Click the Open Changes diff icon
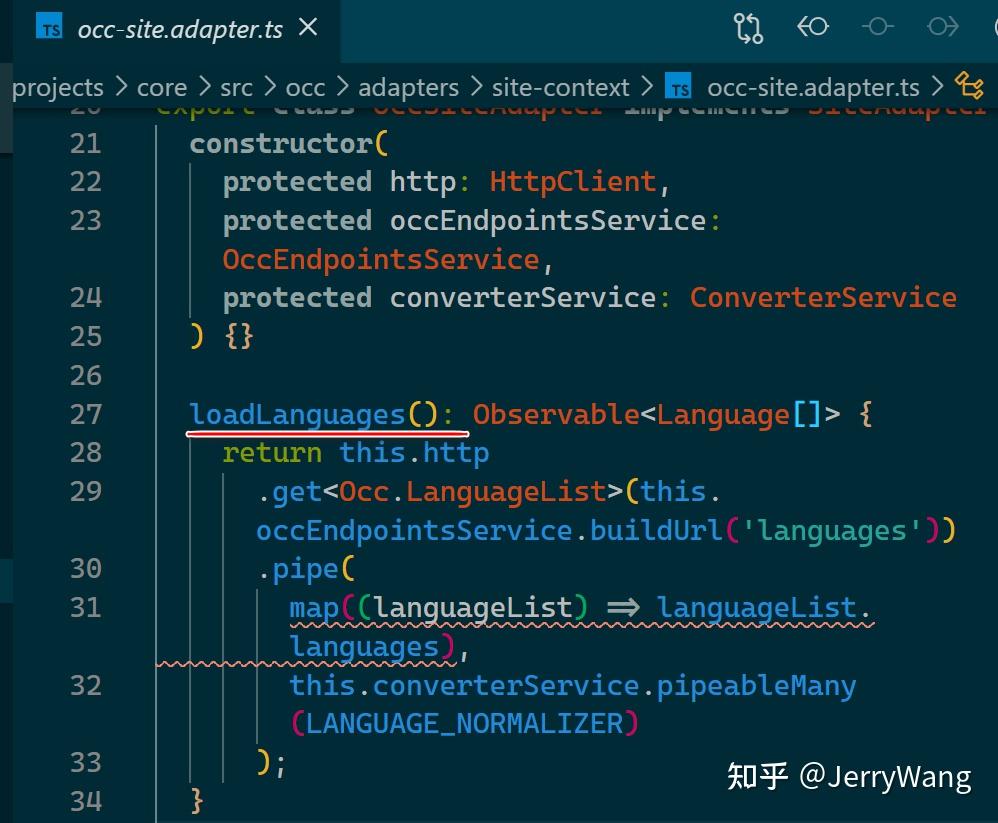Viewport: 998px width, 823px height. (748, 28)
